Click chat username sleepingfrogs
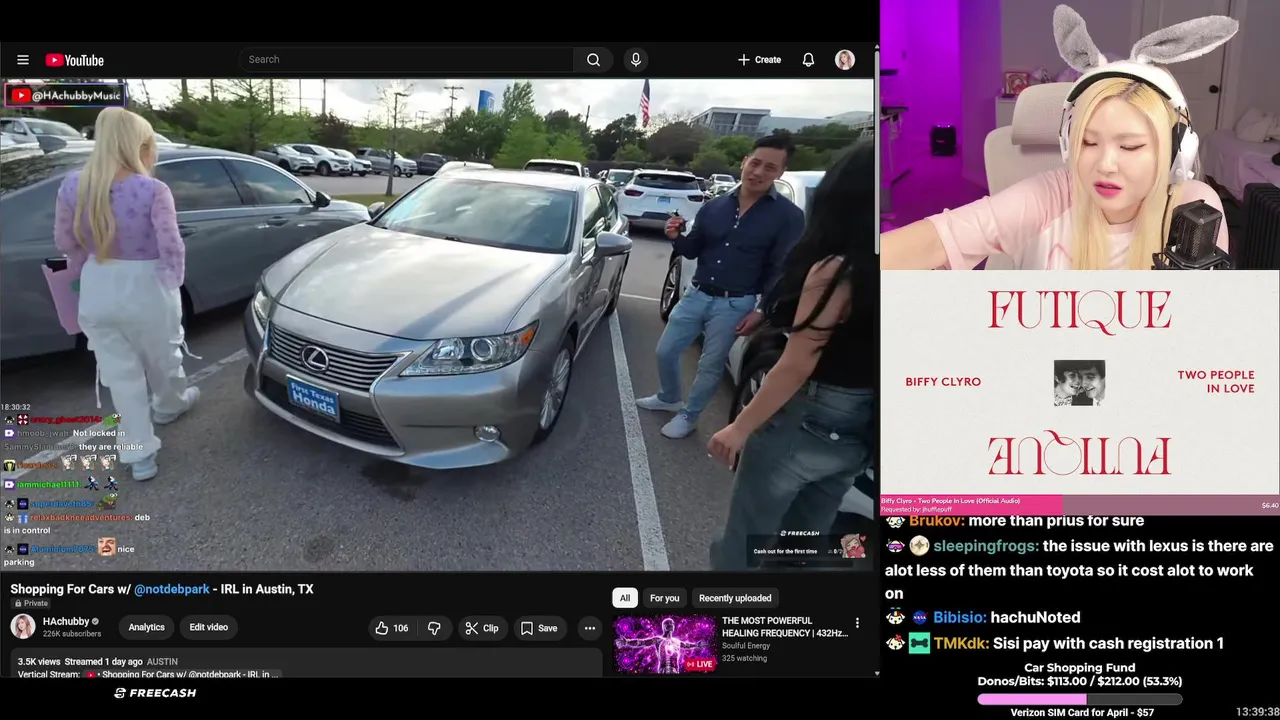Image resolution: width=1280 pixels, height=720 pixels. pyautogui.click(x=985, y=546)
